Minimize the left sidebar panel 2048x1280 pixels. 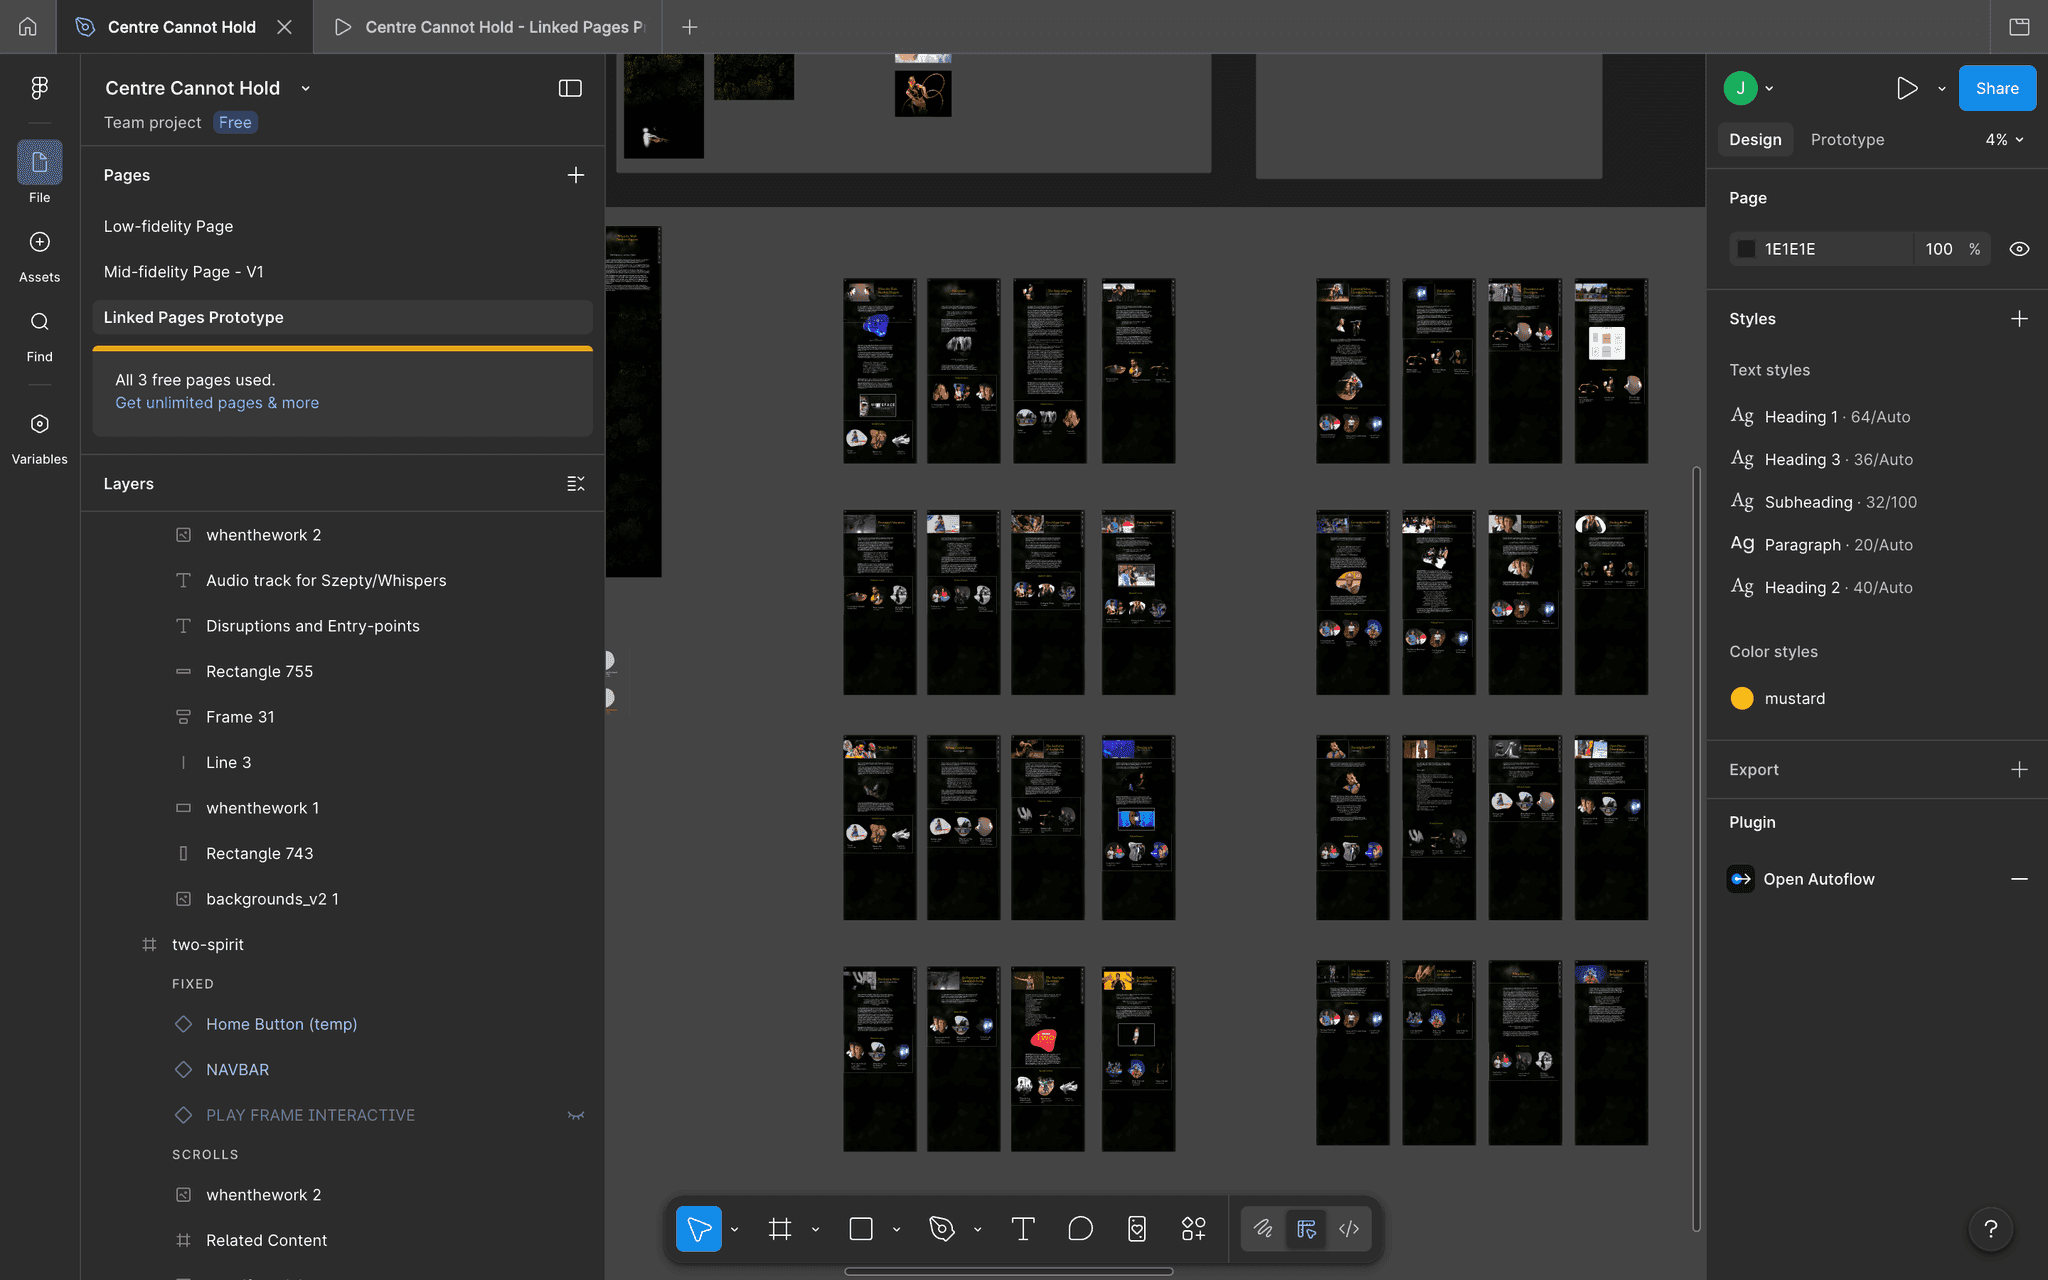point(570,88)
